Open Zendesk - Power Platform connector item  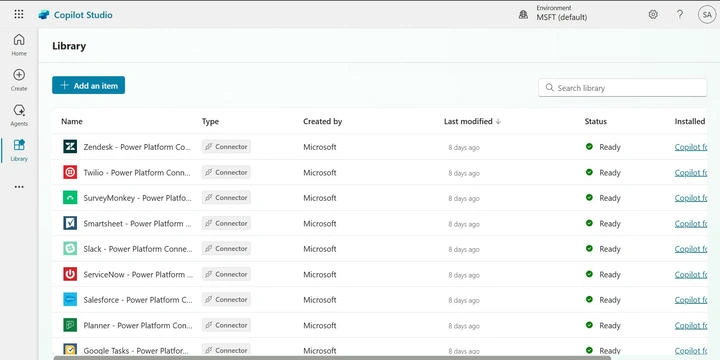point(137,147)
